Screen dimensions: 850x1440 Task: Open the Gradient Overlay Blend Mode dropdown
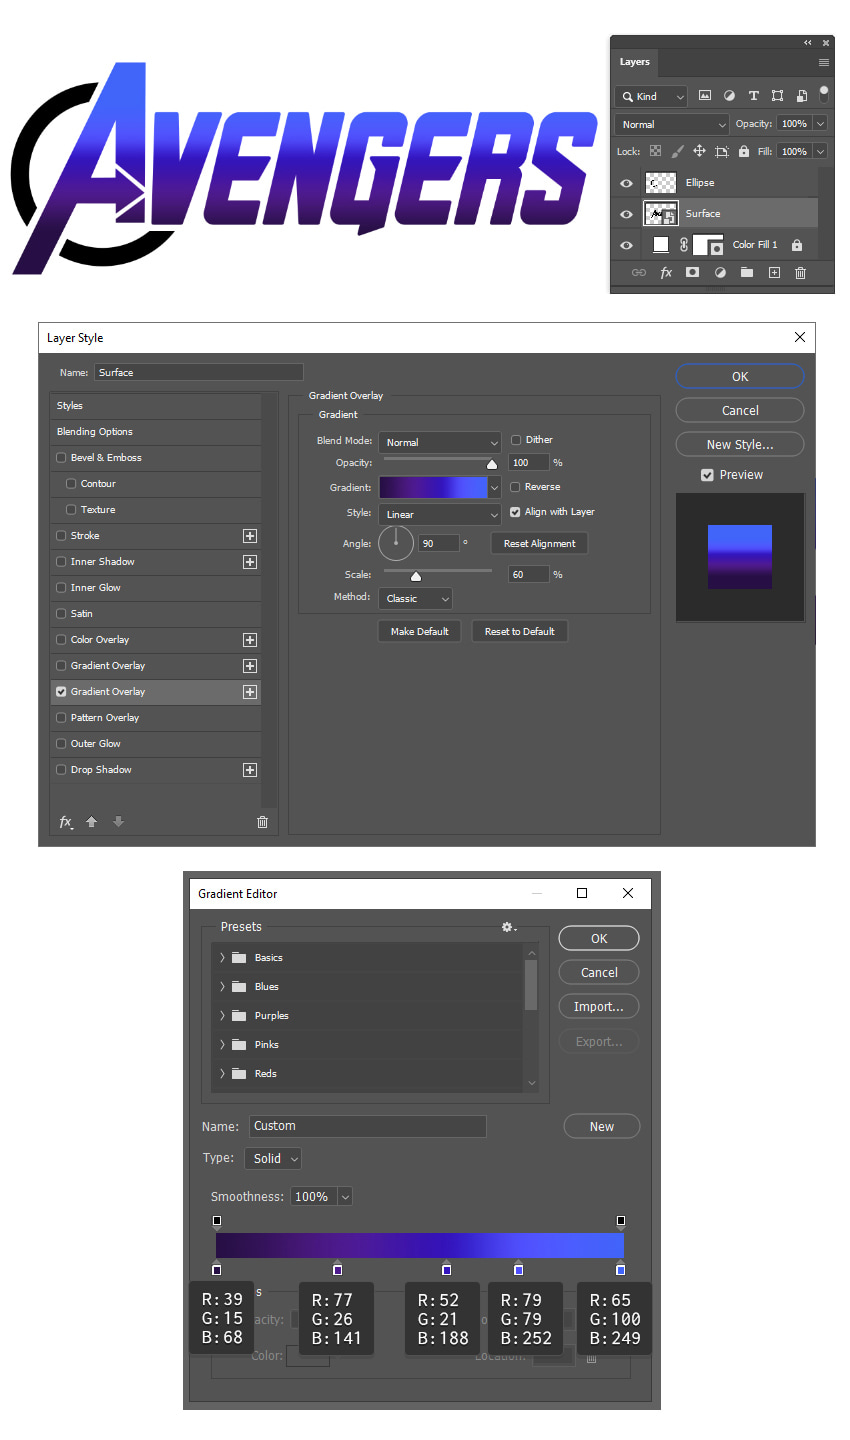pyautogui.click(x=440, y=442)
